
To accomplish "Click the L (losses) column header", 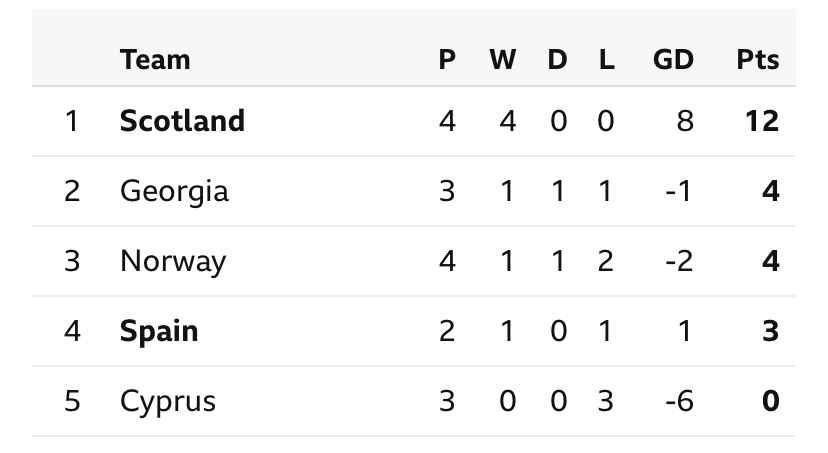I will pyautogui.click(x=606, y=60).
